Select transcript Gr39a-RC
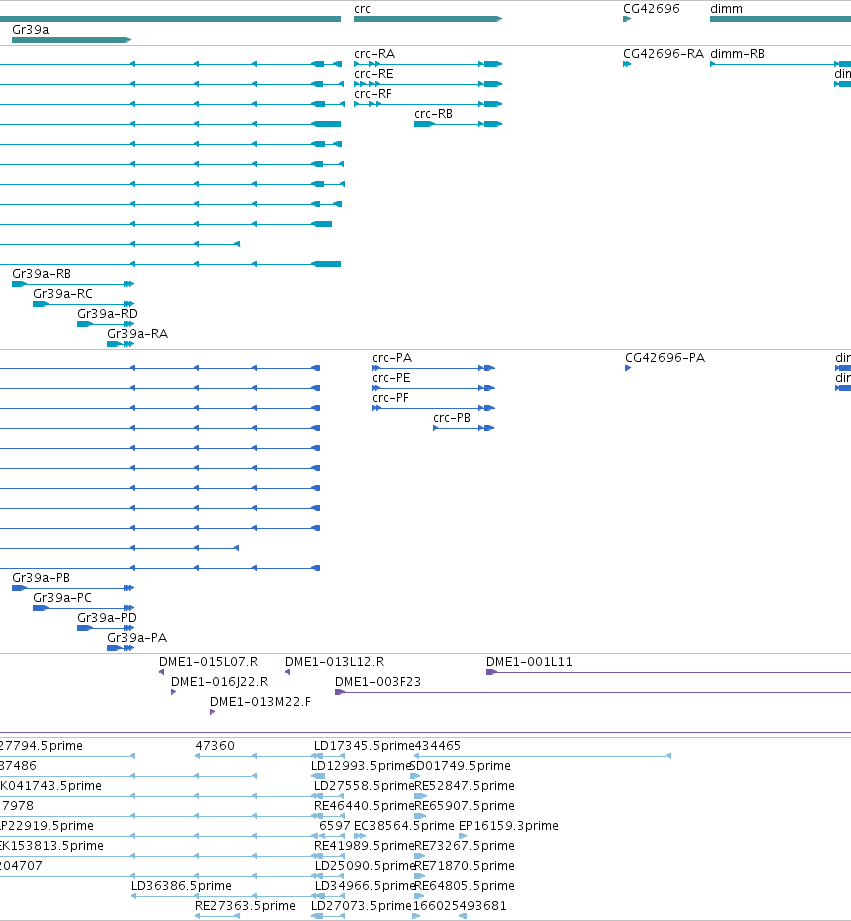The width and height of the screenshot is (851, 921). coord(83,304)
